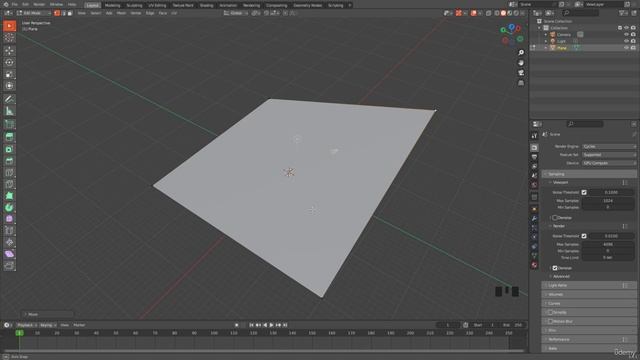Open the Playback popover in timeline
Screen dimensions: 640x360
(27, 325)
